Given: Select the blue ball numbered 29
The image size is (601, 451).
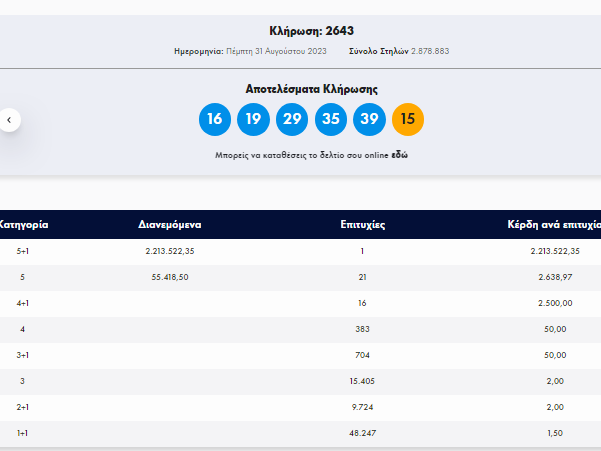Looking at the screenshot, I should [292, 119].
